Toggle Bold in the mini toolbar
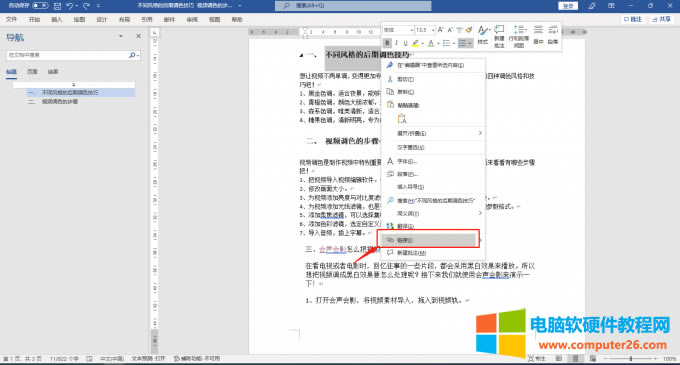 point(387,43)
